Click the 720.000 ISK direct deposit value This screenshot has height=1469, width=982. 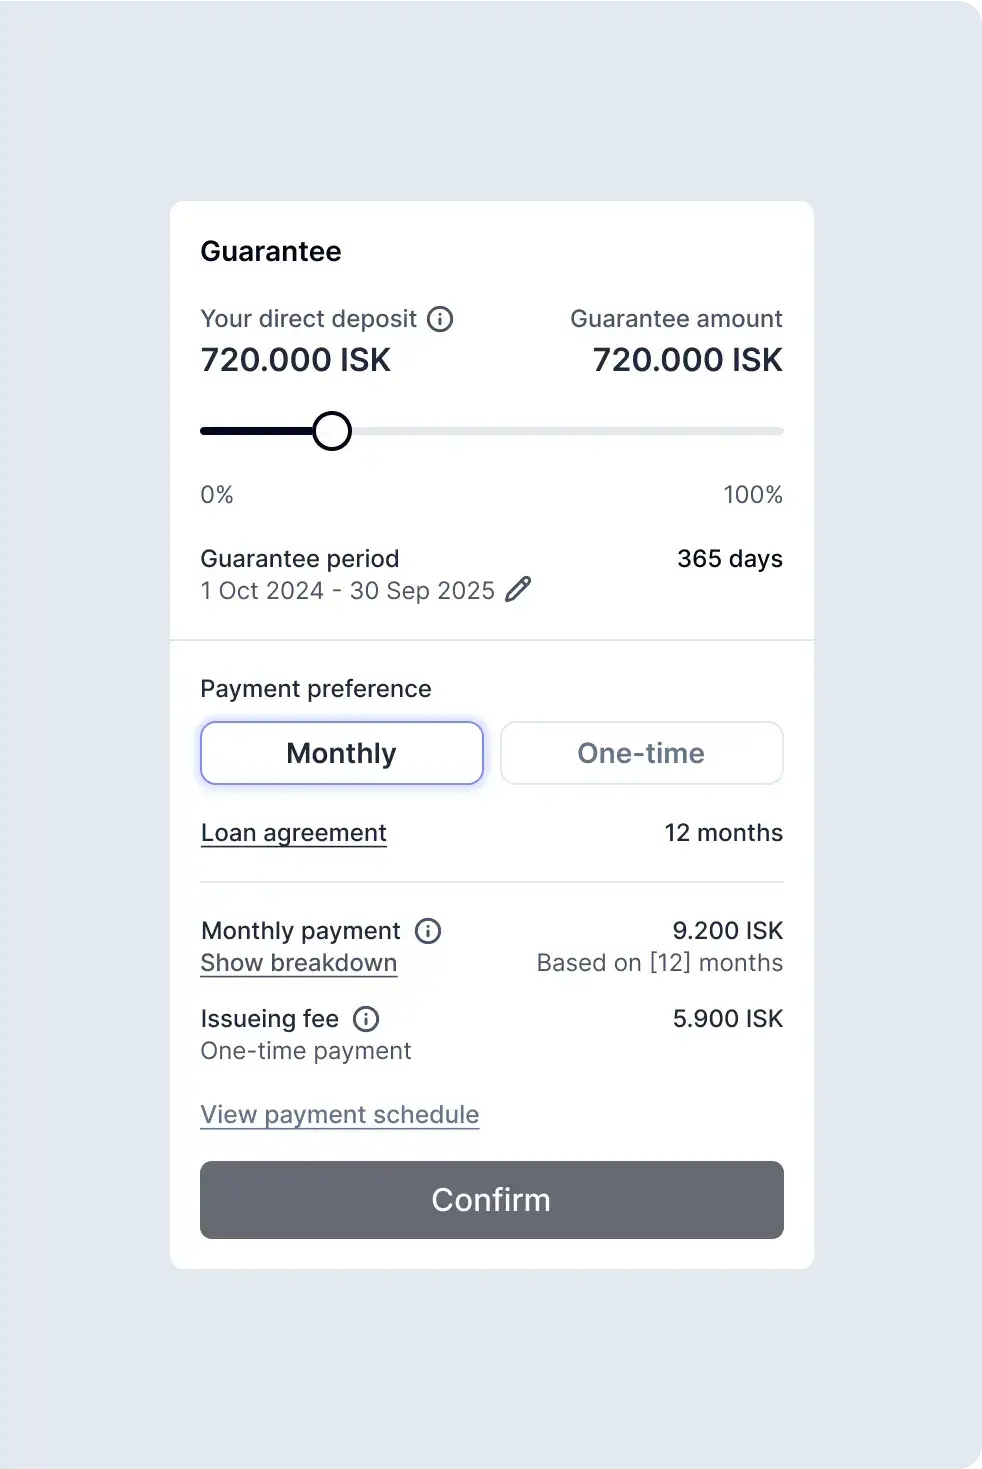296,360
